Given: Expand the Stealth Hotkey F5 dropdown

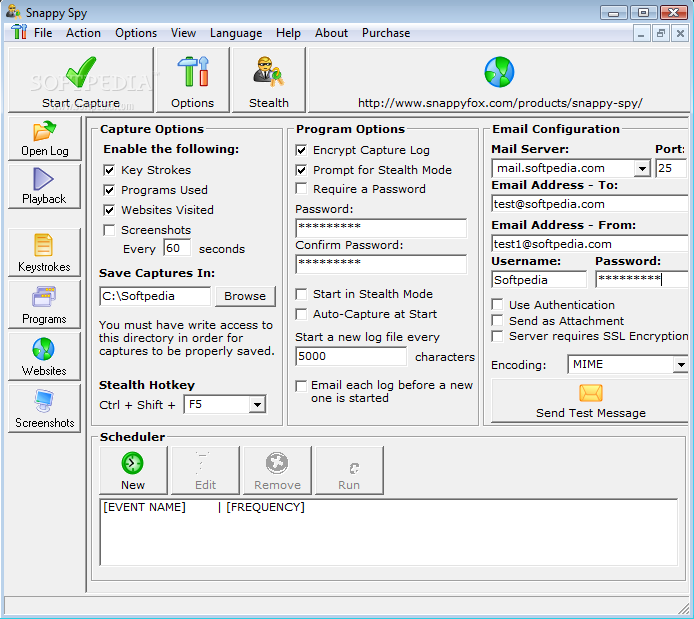Looking at the screenshot, I should point(257,404).
